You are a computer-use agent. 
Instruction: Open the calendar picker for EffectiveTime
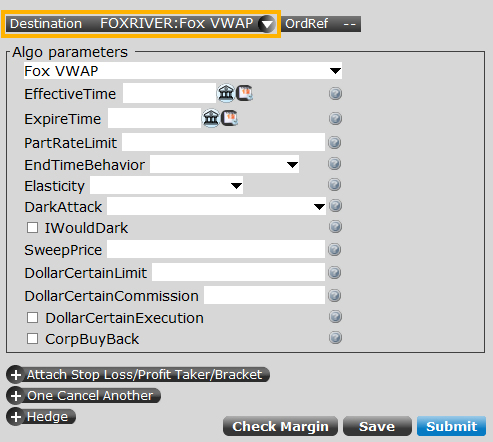[x=244, y=93]
